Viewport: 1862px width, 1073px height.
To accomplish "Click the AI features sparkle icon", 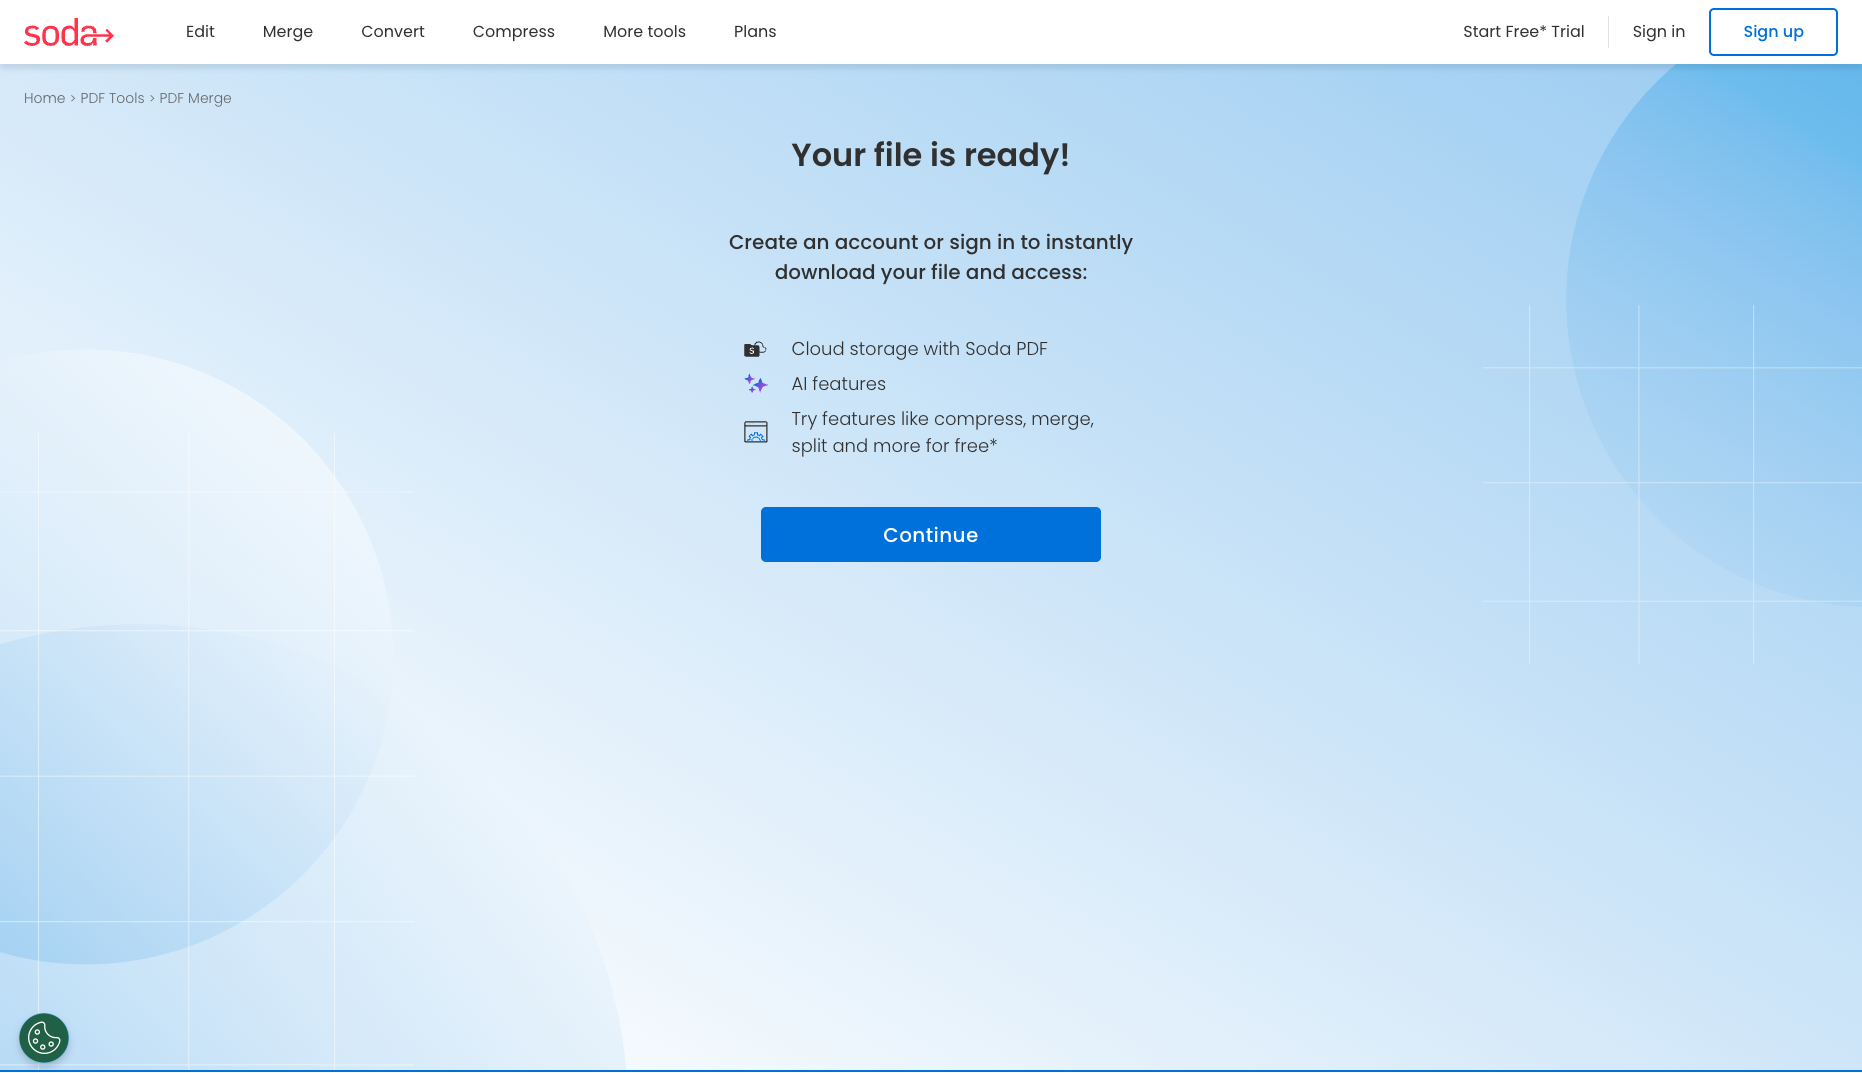I will 756,384.
